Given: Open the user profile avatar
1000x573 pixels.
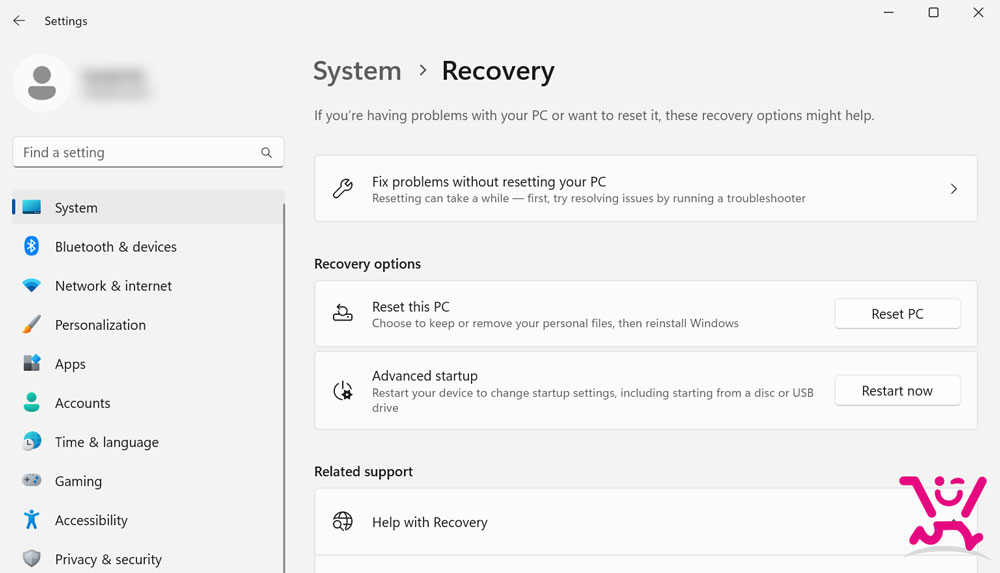Looking at the screenshot, I should click(x=42, y=83).
